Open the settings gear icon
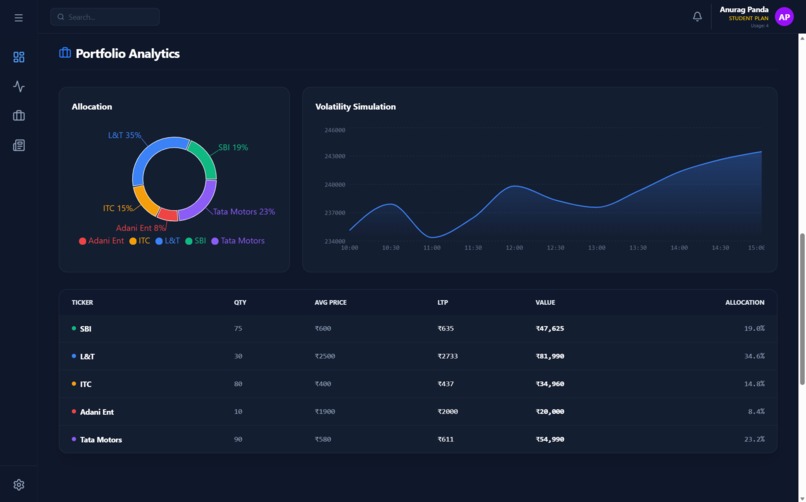The image size is (806, 502). coord(19,485)
